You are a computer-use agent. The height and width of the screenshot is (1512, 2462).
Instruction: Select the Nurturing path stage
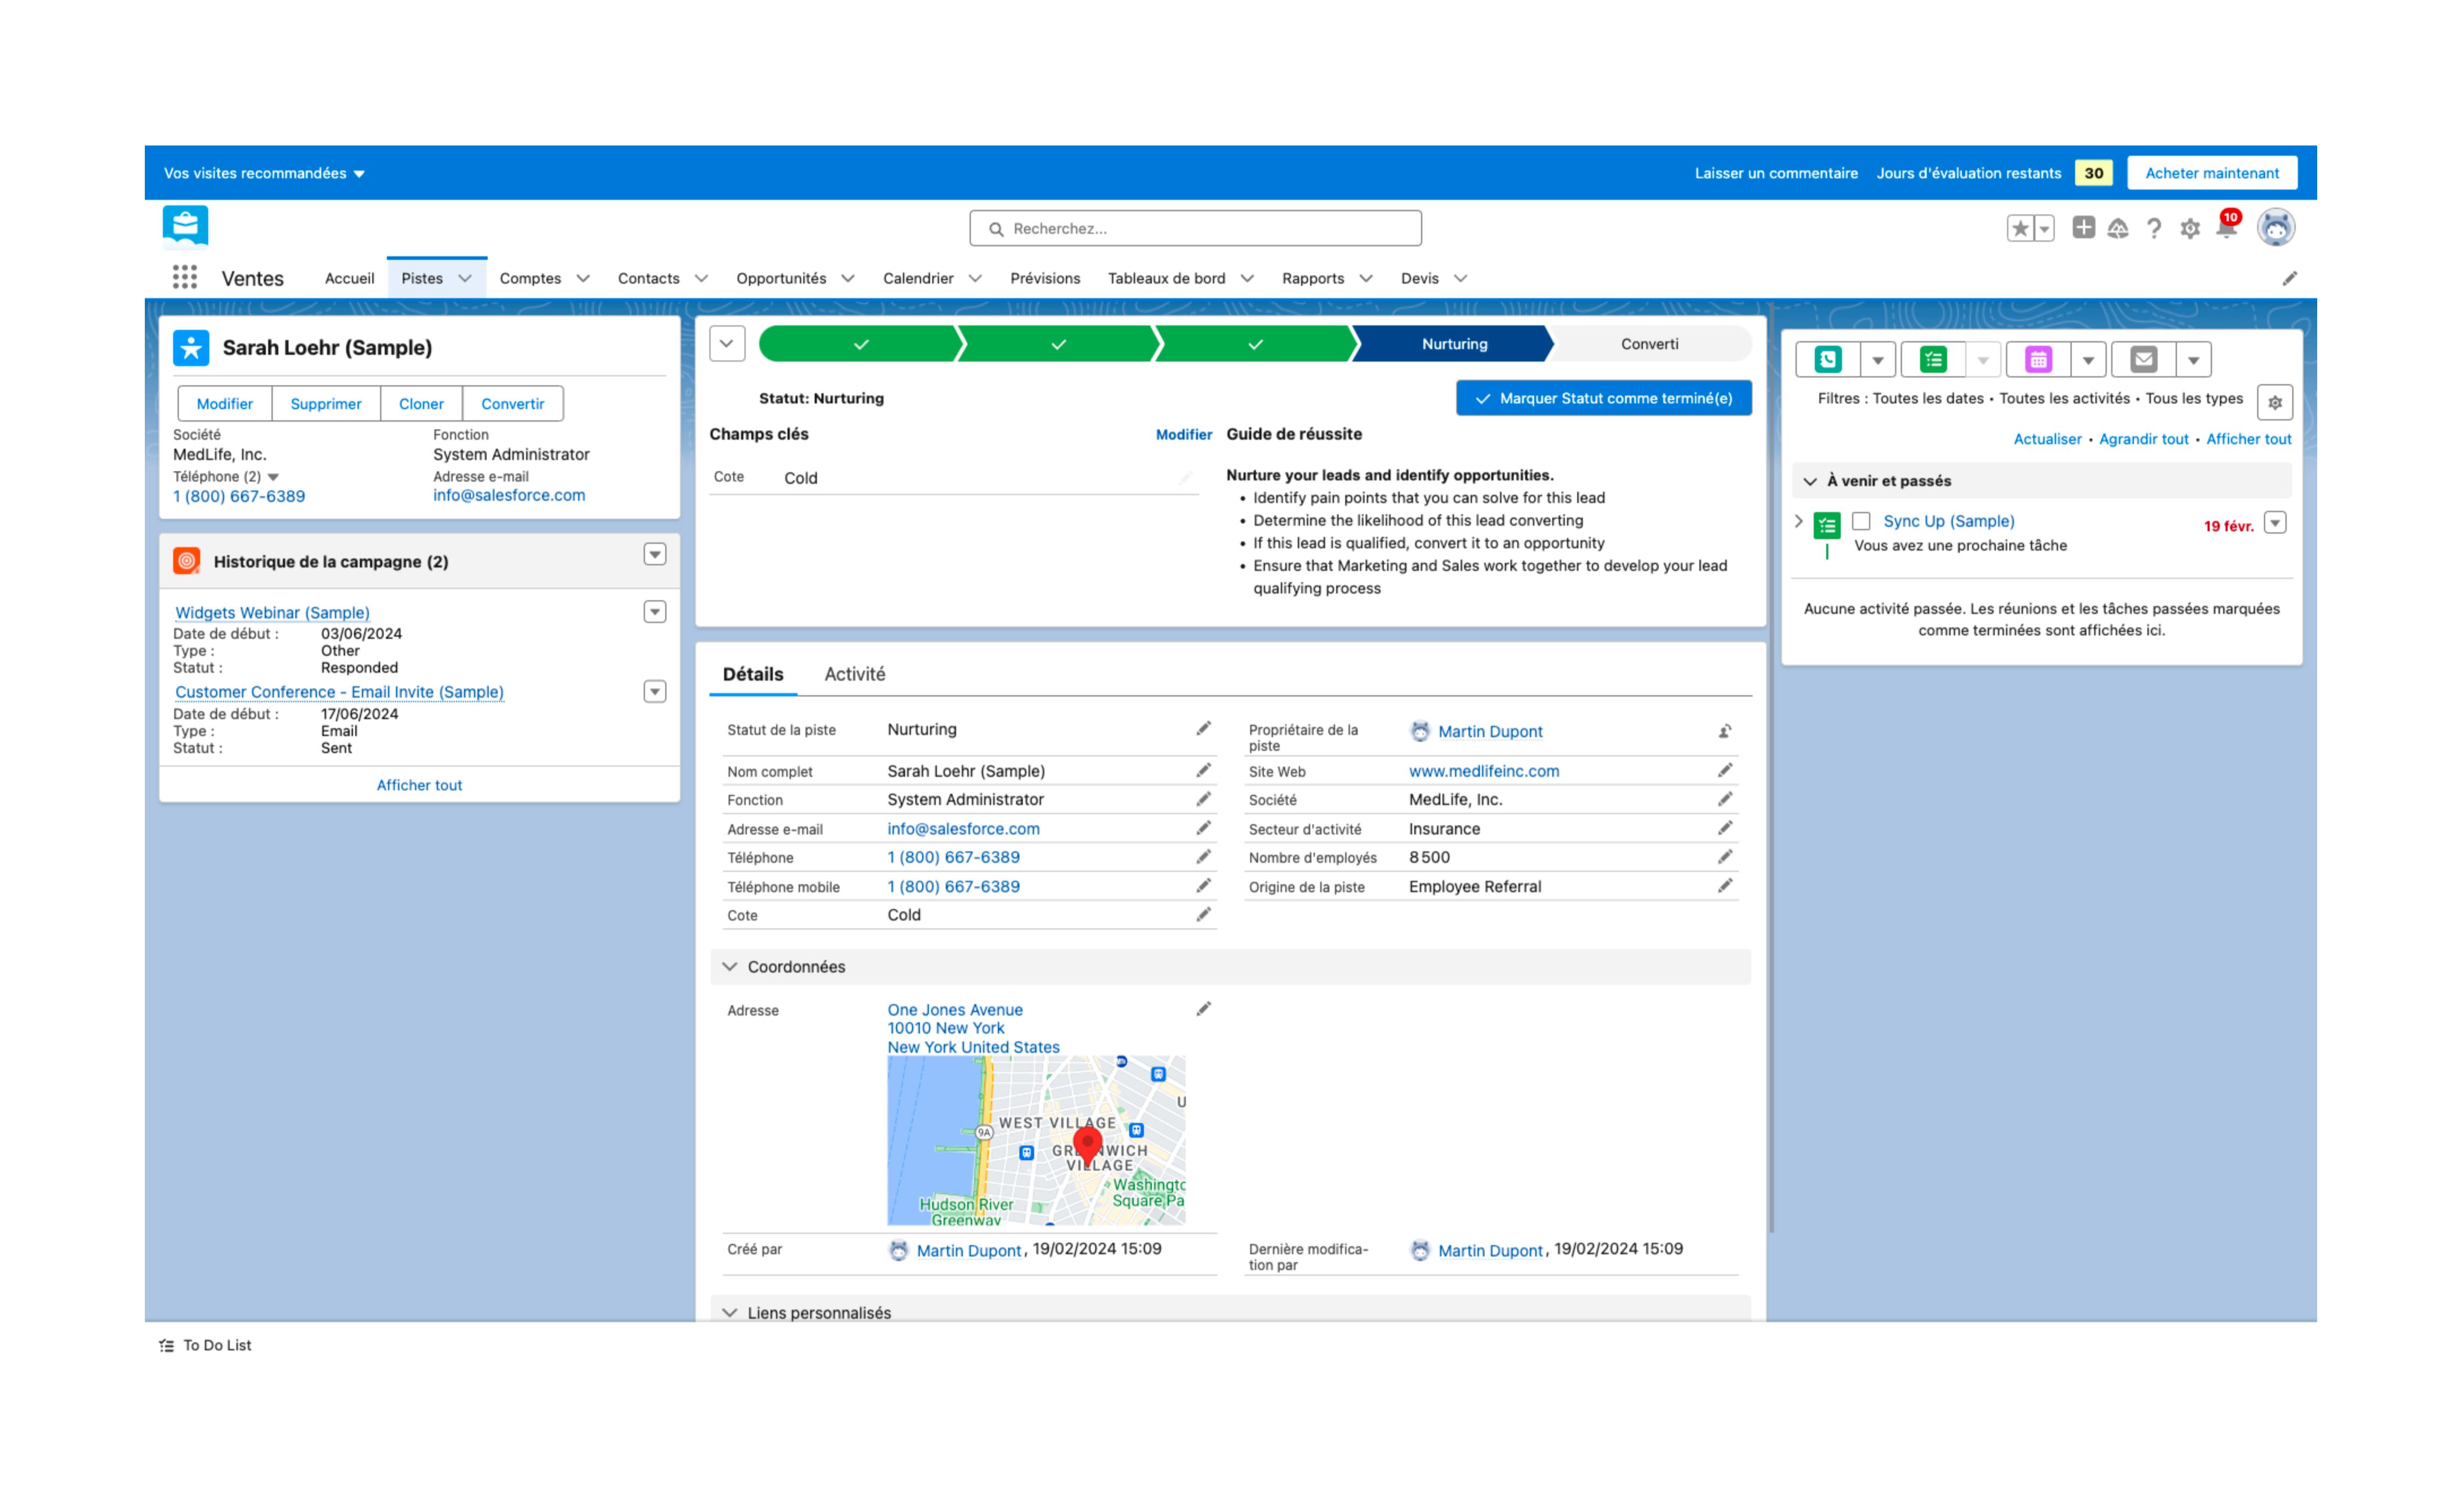pyautogui.click(x=1453, y=344)
